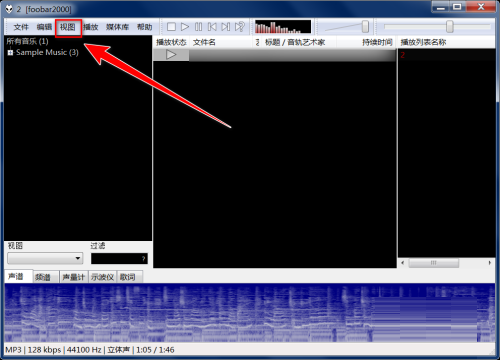
Task: Jump to previous track icon
Action: 212,27
